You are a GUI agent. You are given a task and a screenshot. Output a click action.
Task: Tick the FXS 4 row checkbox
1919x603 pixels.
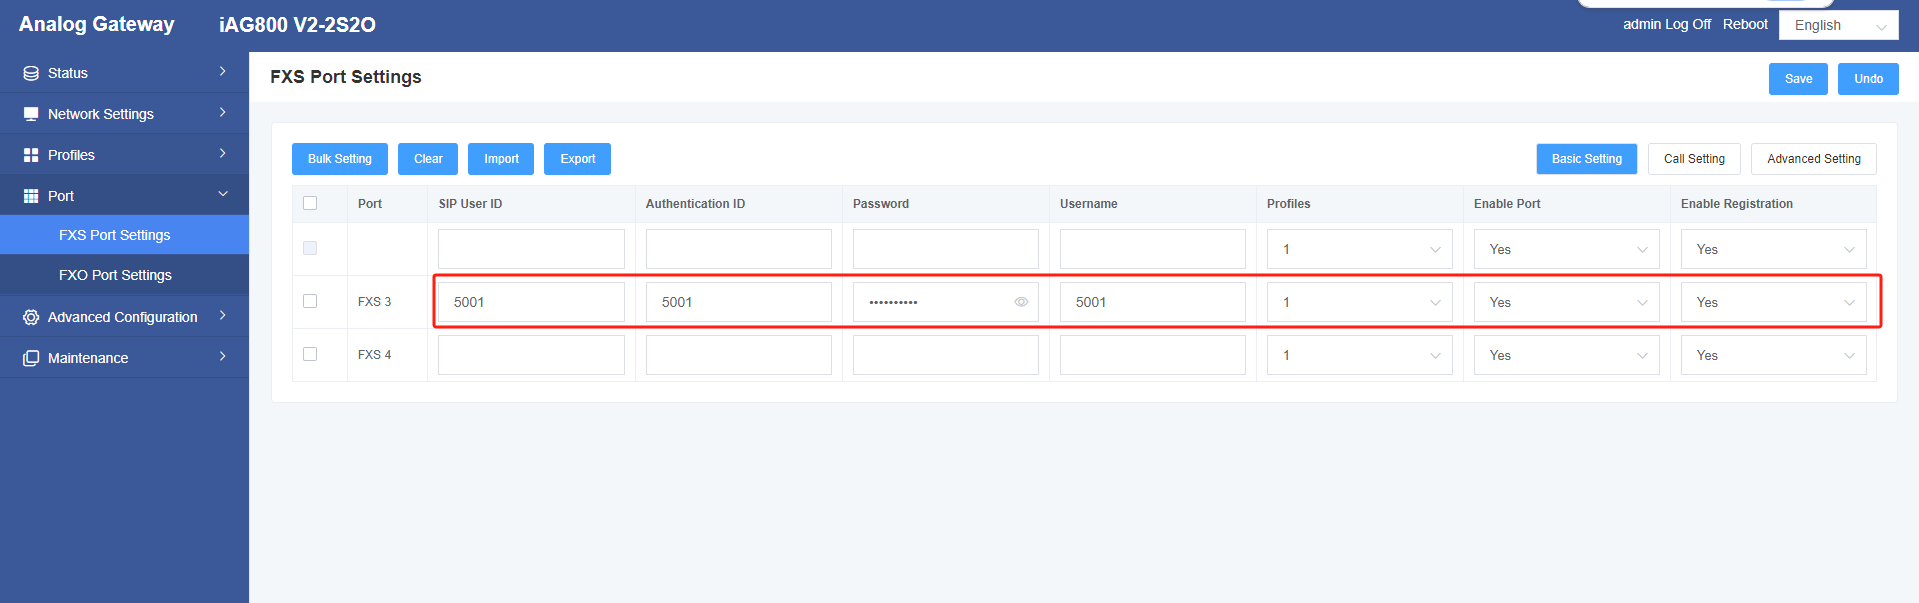coord(310,354)
